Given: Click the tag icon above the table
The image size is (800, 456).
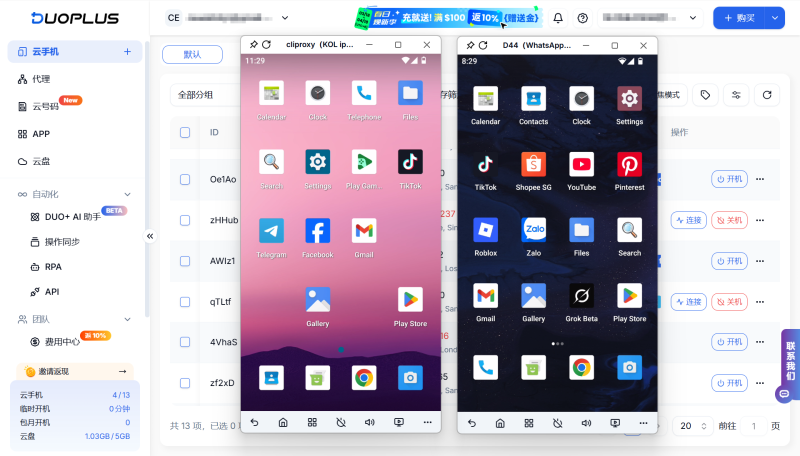Looking at the screenshot, I should tap(705, 95).
